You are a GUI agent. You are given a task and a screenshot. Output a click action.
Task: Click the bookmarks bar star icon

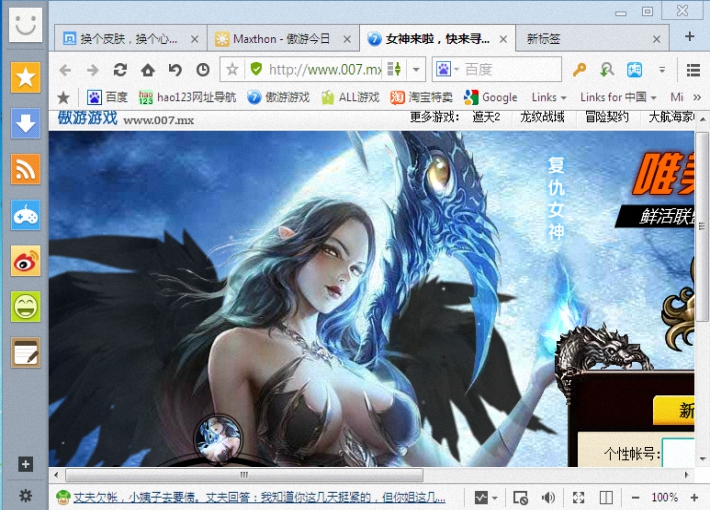[63, 97]
